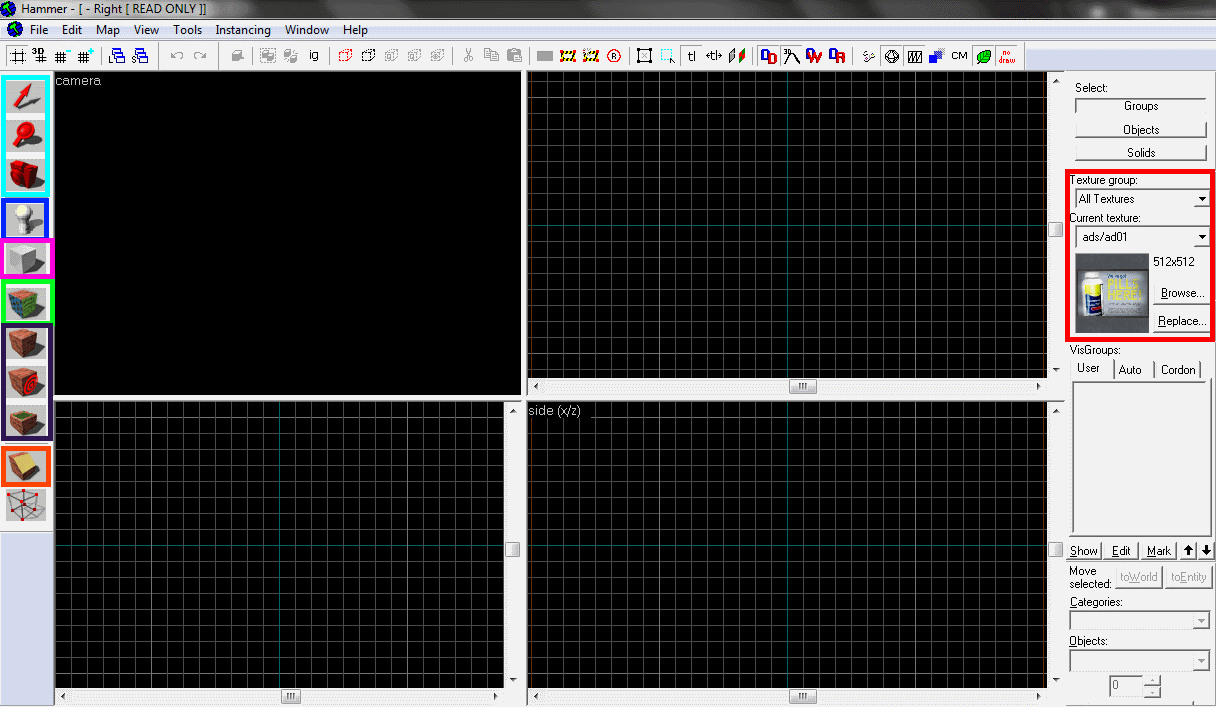The width and height of the screenshot is (1216, 707).
Task: Toggle the 3D grid display
Action: [x=40, y=56]
